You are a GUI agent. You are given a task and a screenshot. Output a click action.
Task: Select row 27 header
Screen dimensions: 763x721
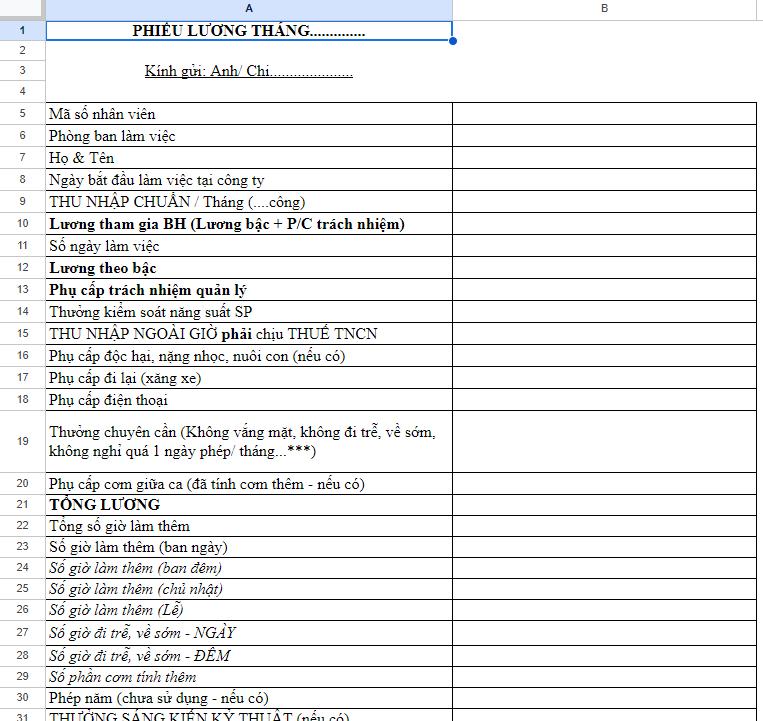click(x=22, y=632)
